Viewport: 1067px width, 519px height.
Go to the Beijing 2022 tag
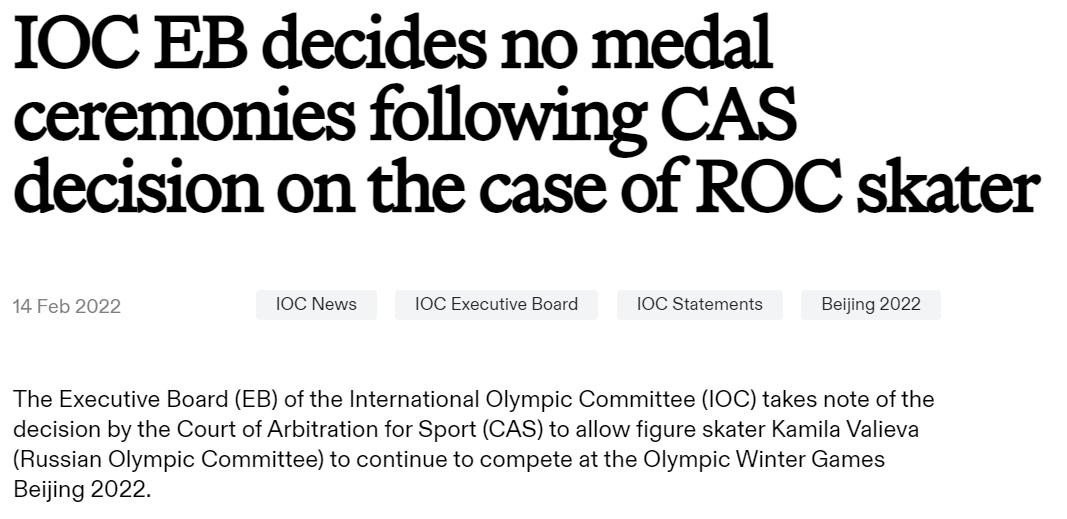(870, 305)
